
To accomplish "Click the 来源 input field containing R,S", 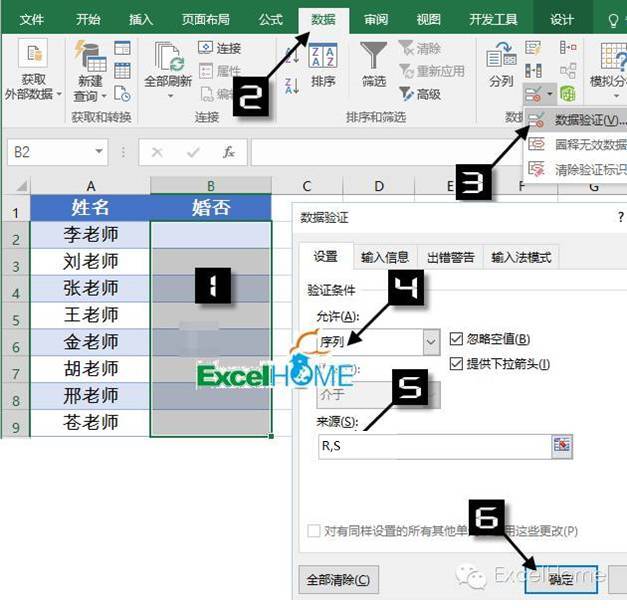I will click(435, 446).
